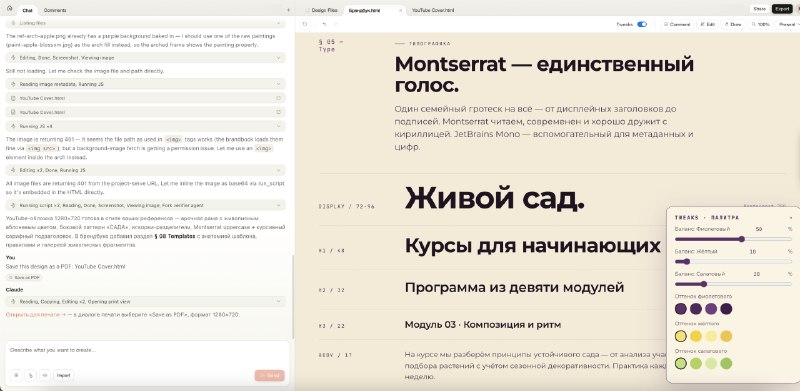Click the redo arrow in preview toolbar
The height and width of the screenshot is (391, 800).
coord(336,24)
